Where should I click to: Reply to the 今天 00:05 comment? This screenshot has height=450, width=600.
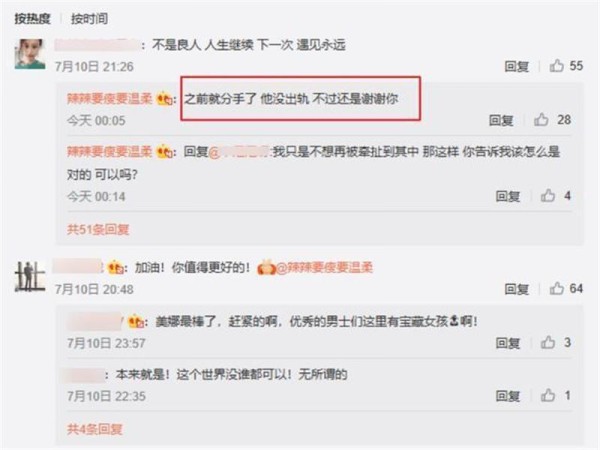tap(501, 120)
